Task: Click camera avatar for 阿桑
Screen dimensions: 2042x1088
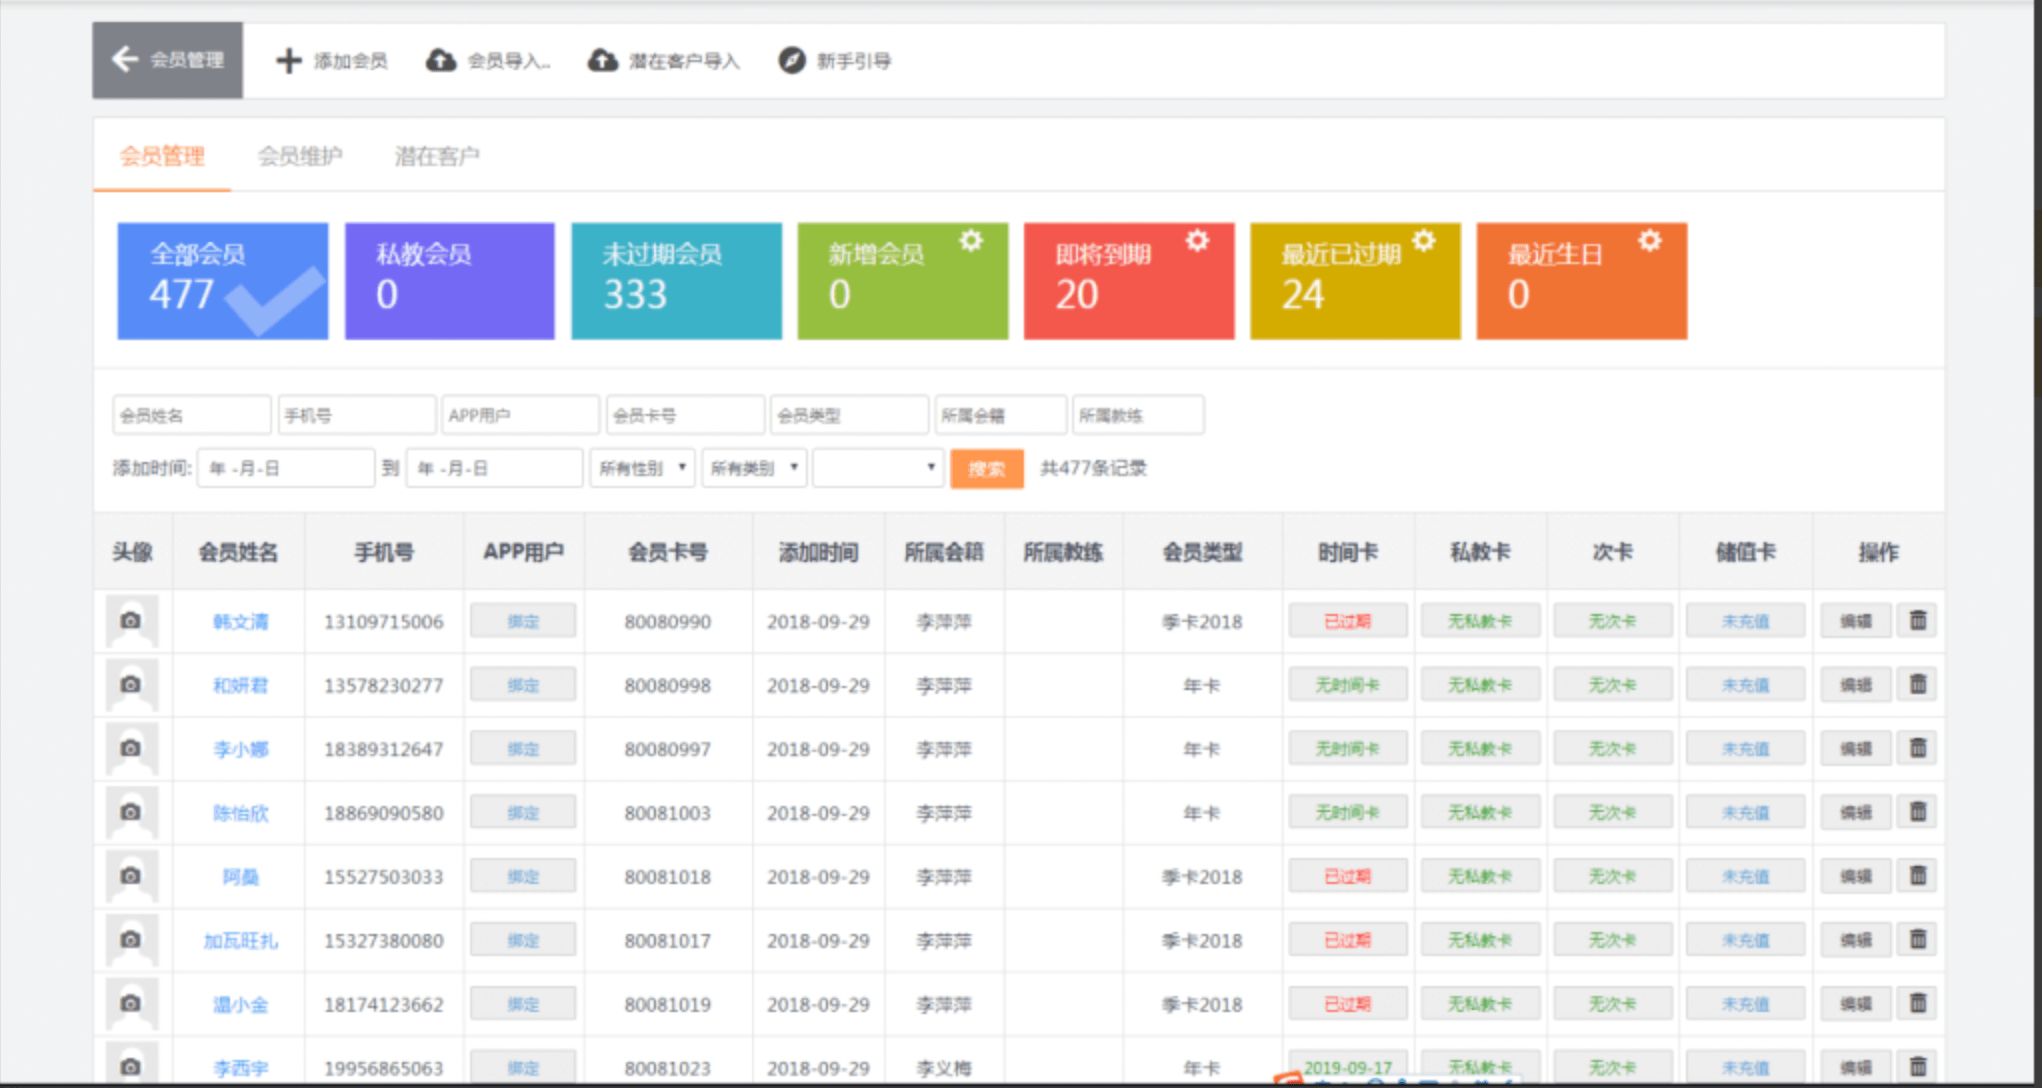Action: 131,876
